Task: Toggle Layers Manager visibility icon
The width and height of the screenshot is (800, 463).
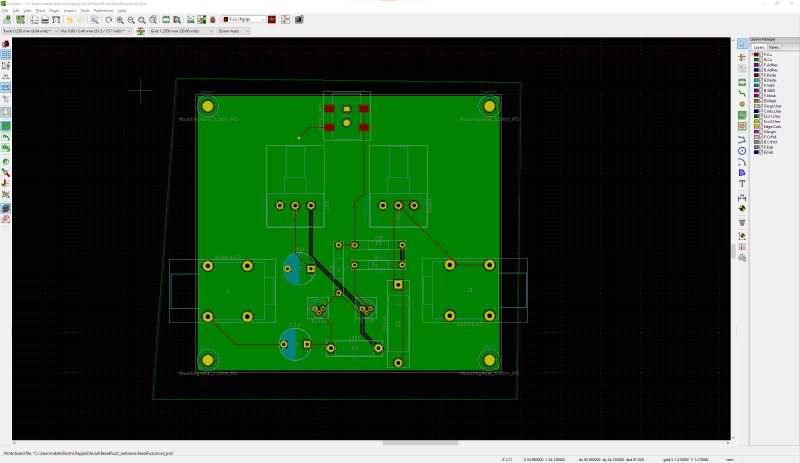Action: [x=6, y=208]
